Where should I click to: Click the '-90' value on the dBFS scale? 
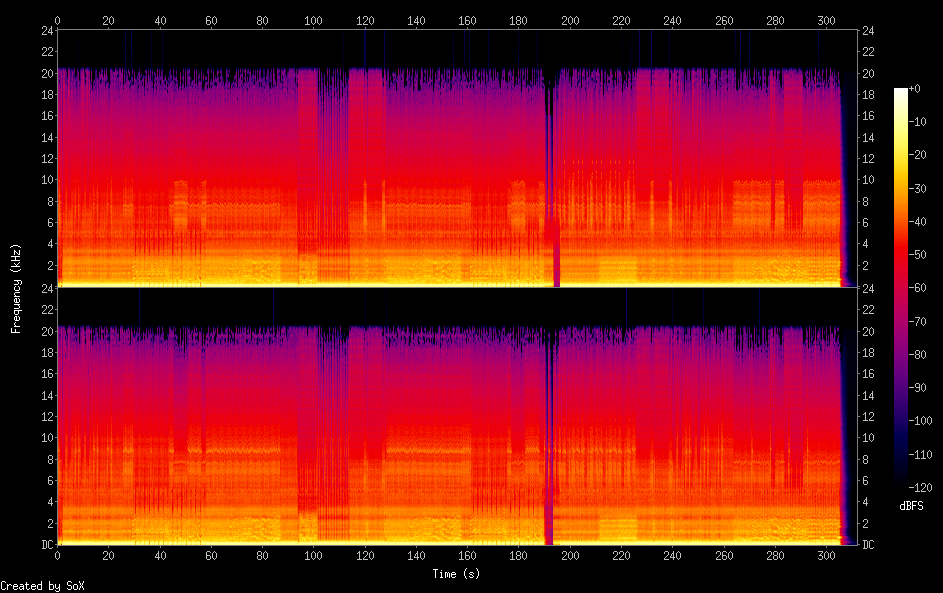(918, 387)
